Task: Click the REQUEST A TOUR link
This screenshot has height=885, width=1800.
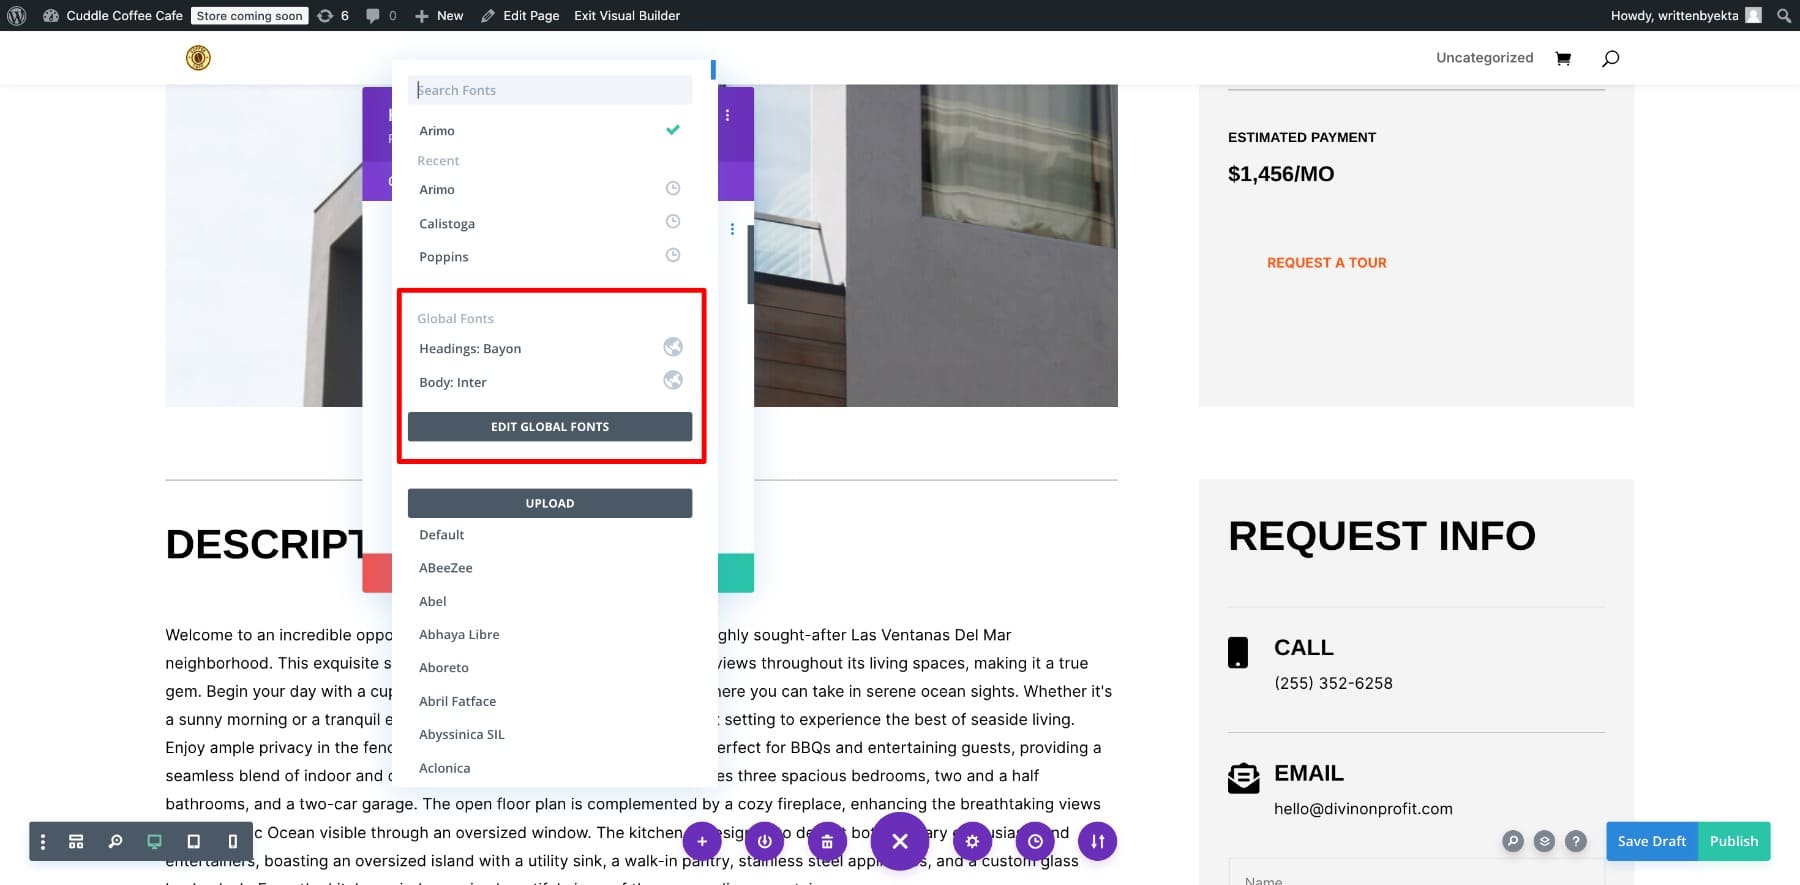Action: (x=1326, y=262)
